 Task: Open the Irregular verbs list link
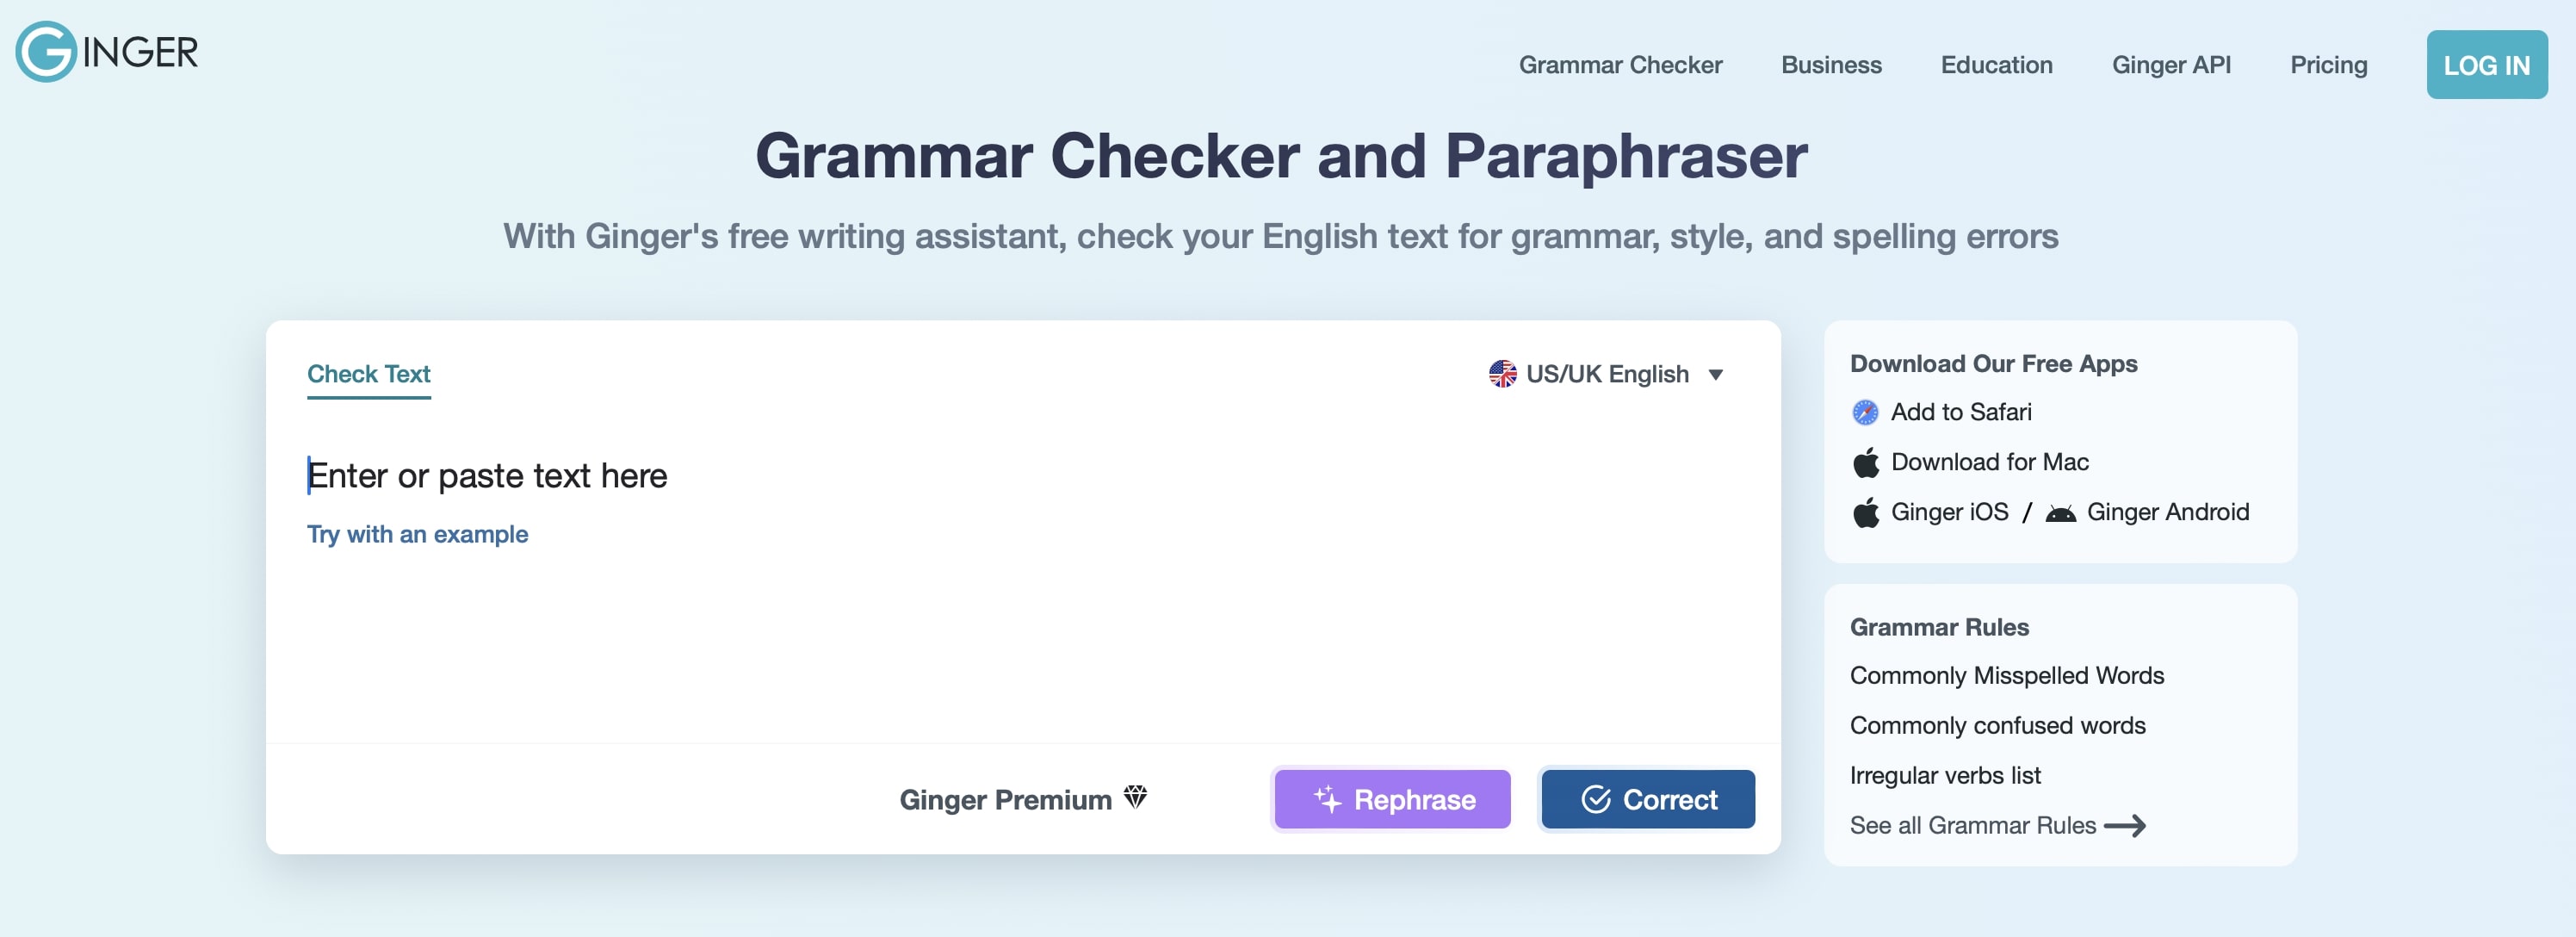coord(1945,775)
